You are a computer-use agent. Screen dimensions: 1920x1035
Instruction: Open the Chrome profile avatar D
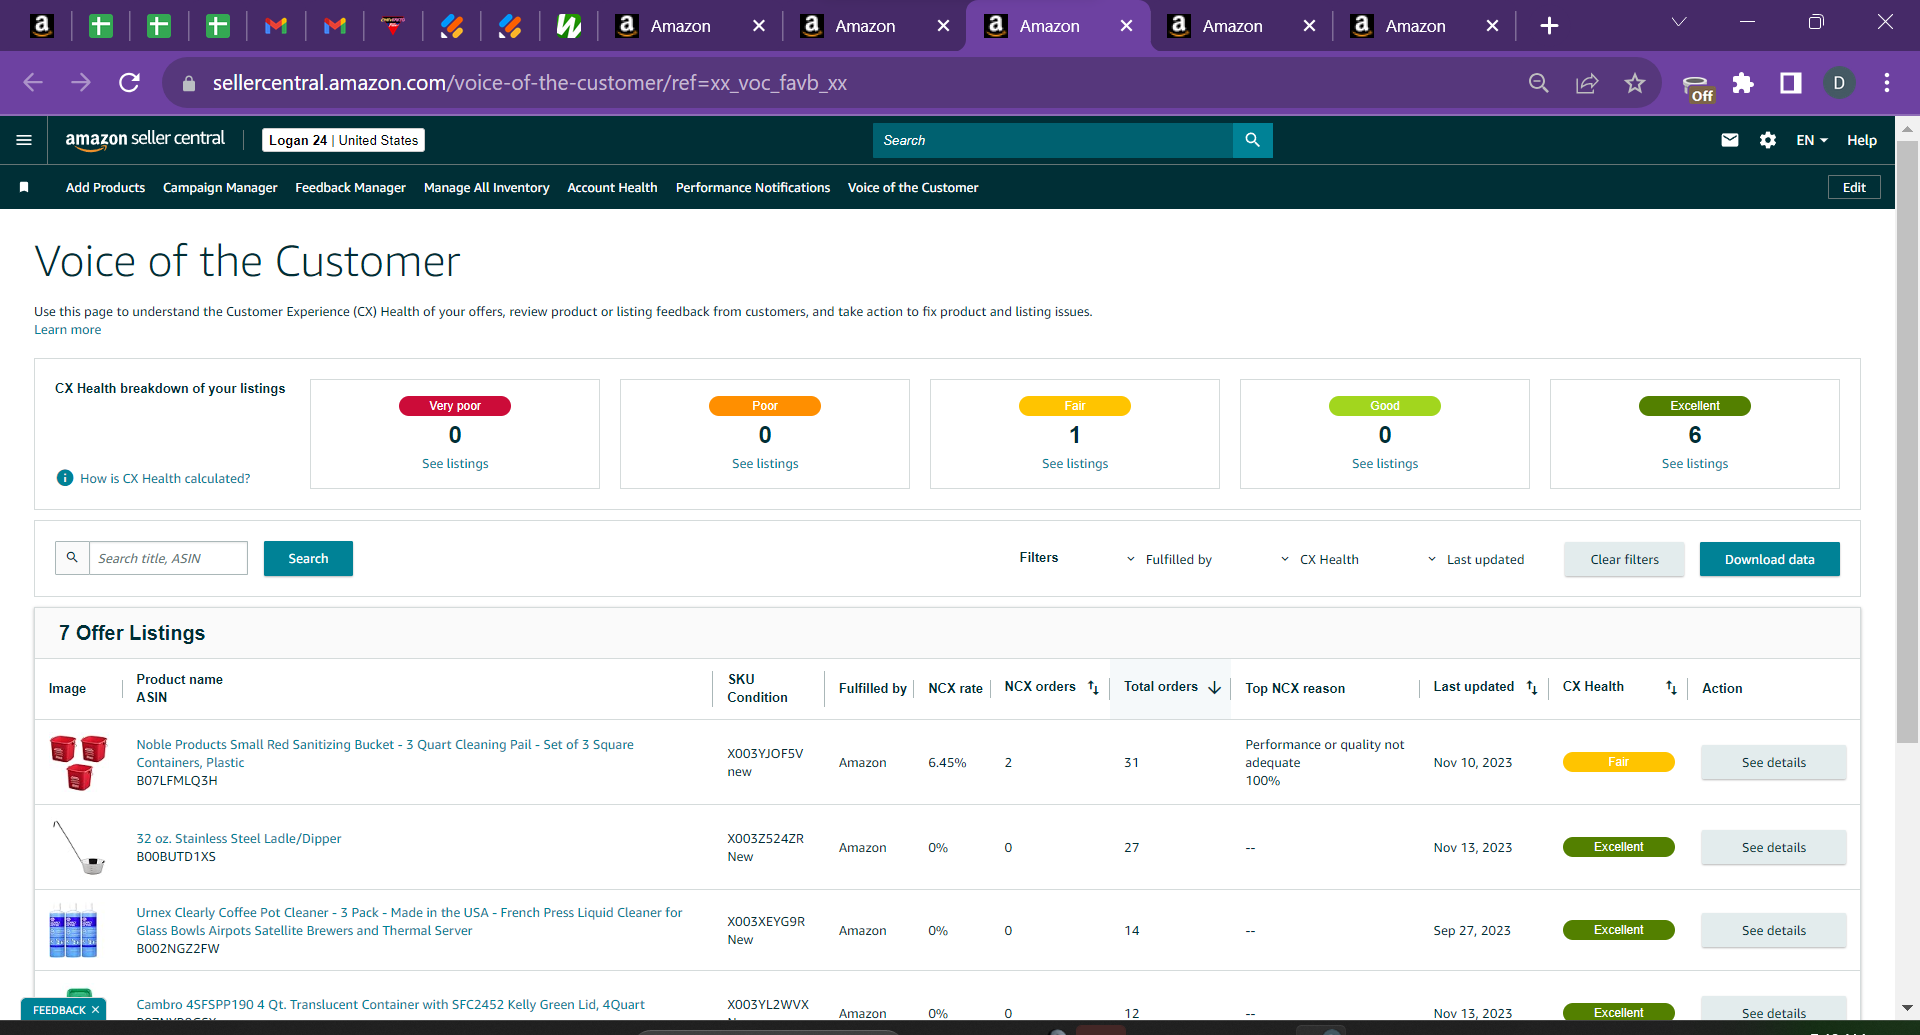point(1839,83)
